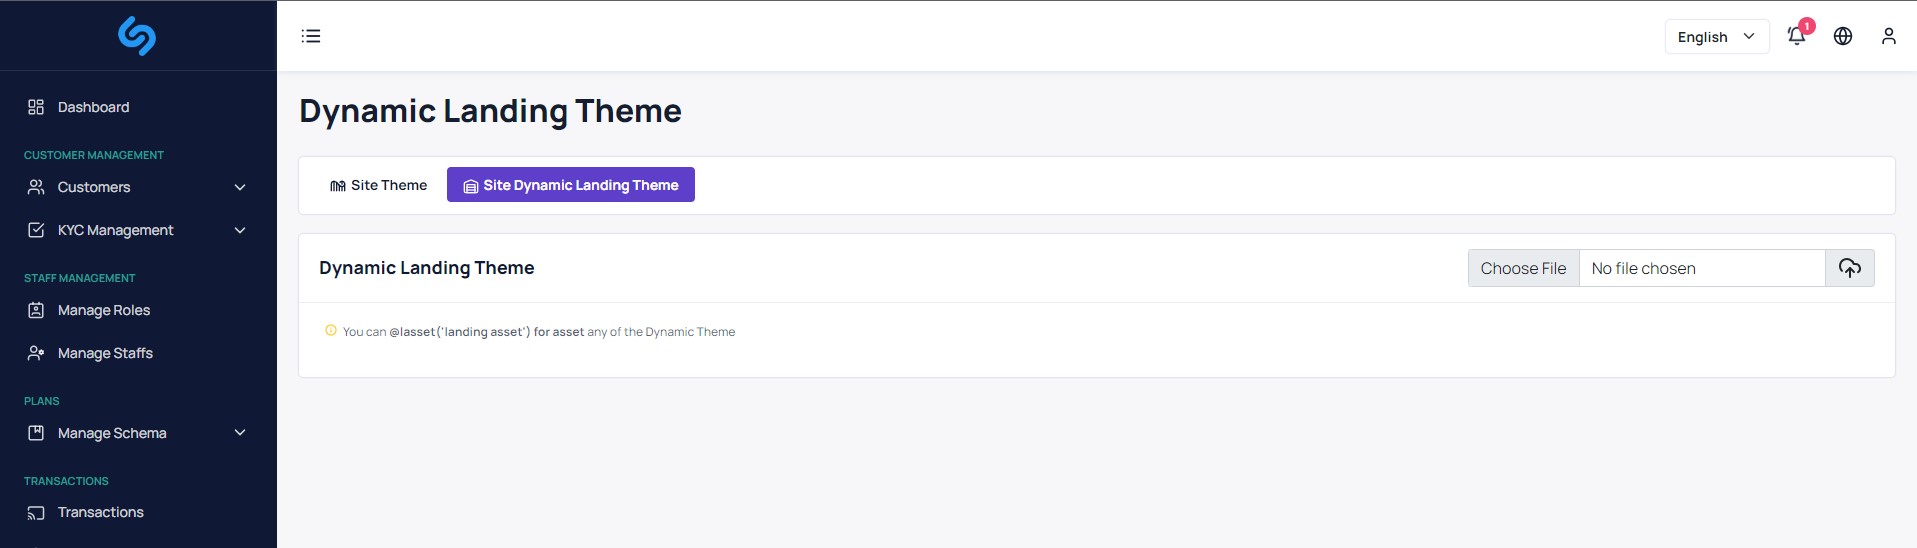Click the cloud upload icon button
This screenshot has height=548, width=1917.
[1849, 268]
